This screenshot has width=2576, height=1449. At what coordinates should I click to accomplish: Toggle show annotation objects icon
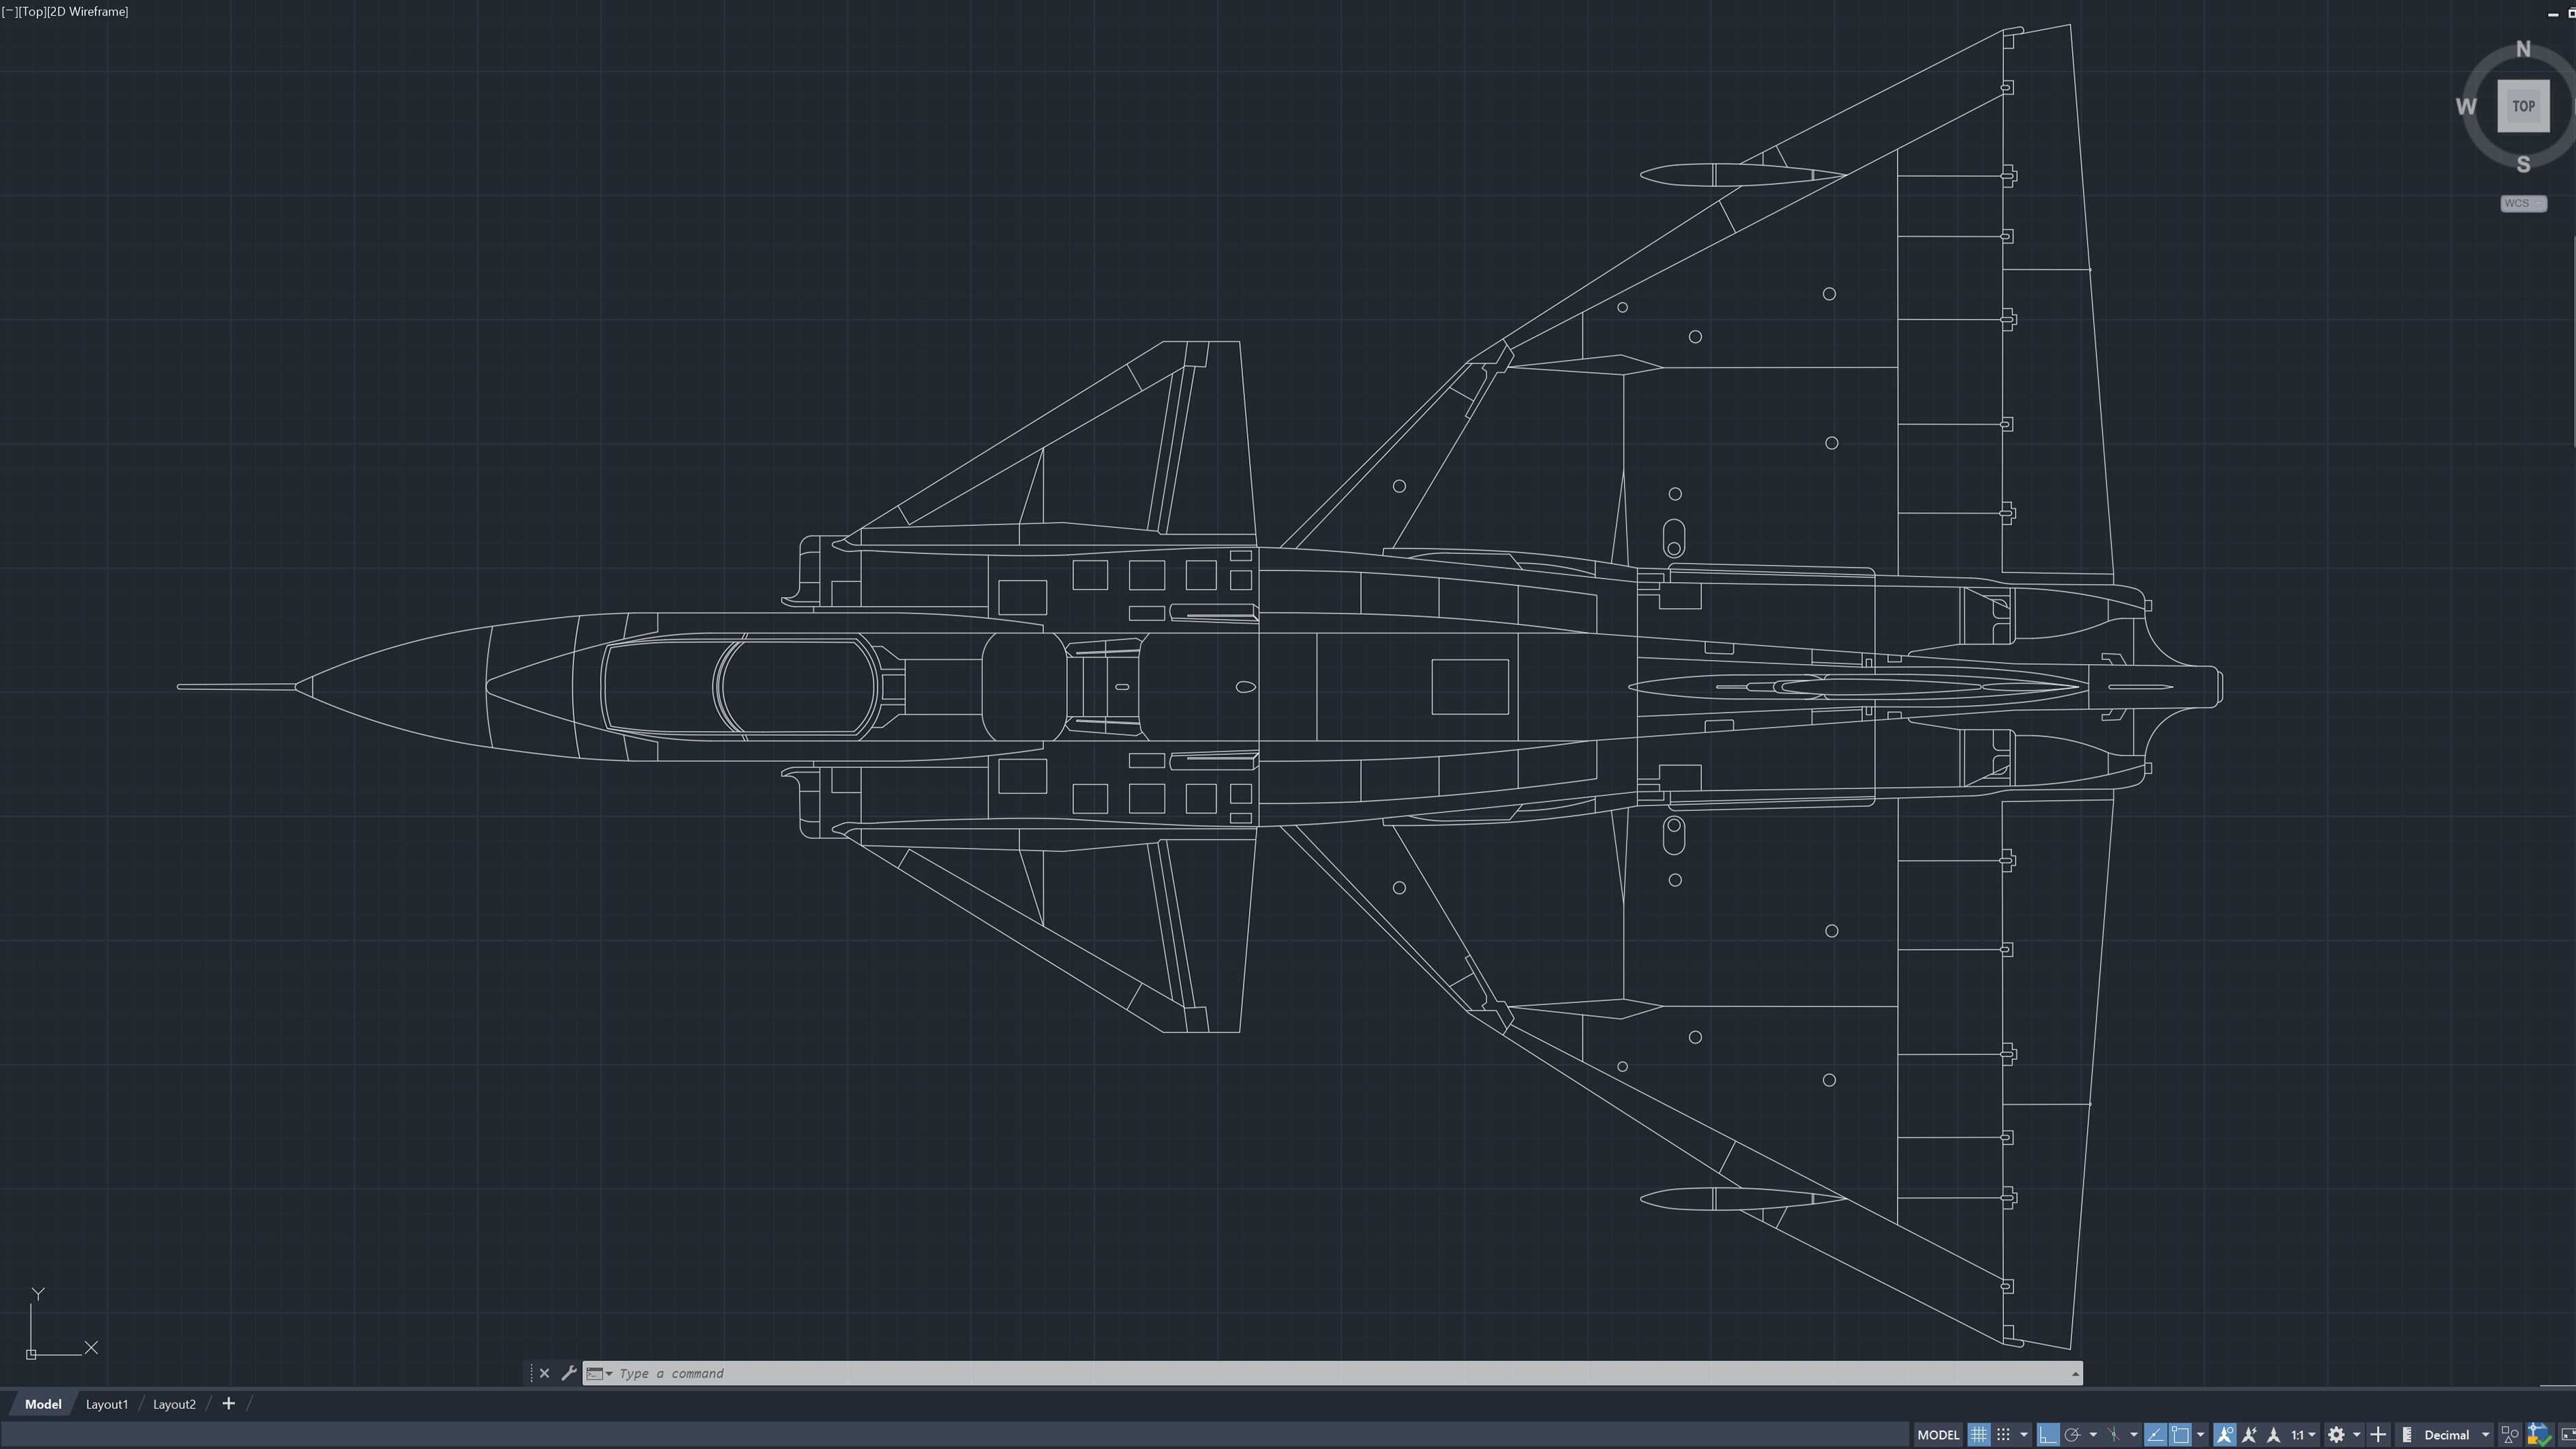point(2225,1435)
